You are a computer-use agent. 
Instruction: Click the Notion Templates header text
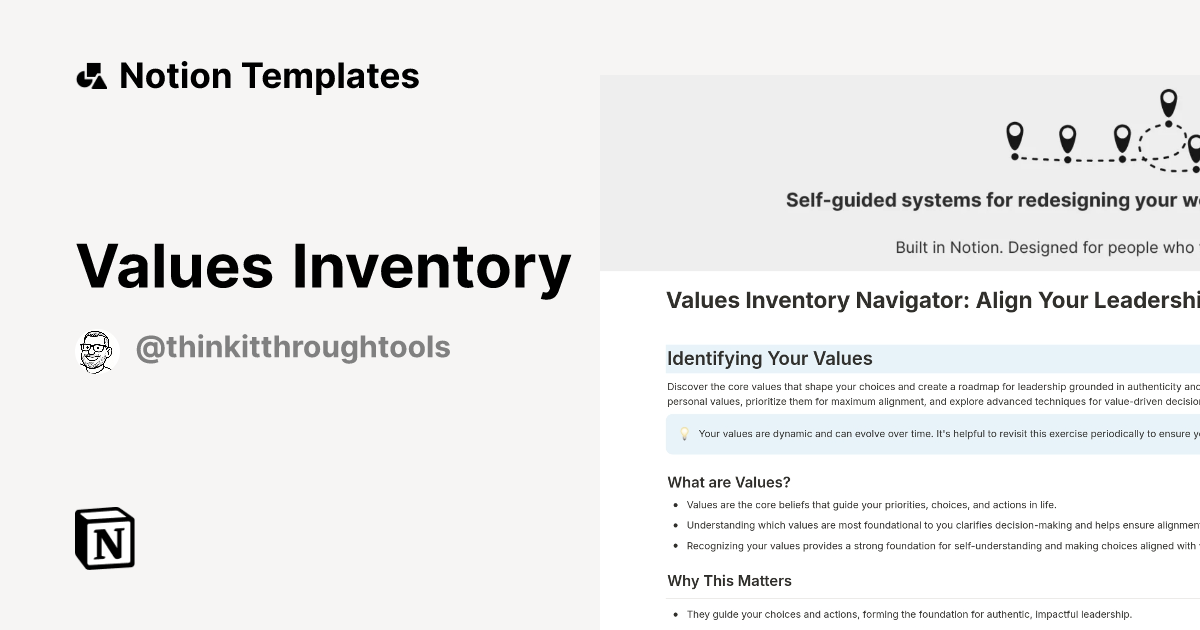[269, 76]
